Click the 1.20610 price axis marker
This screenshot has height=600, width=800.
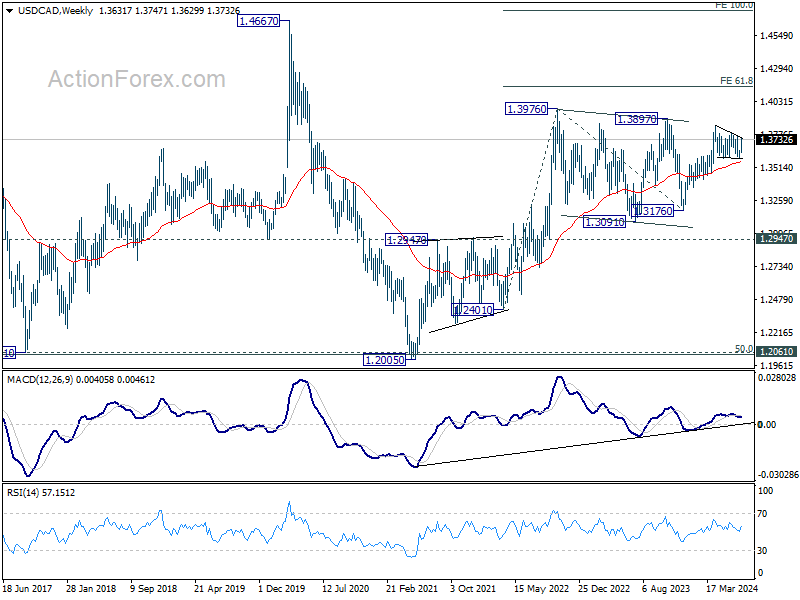[x=777, y=352]
